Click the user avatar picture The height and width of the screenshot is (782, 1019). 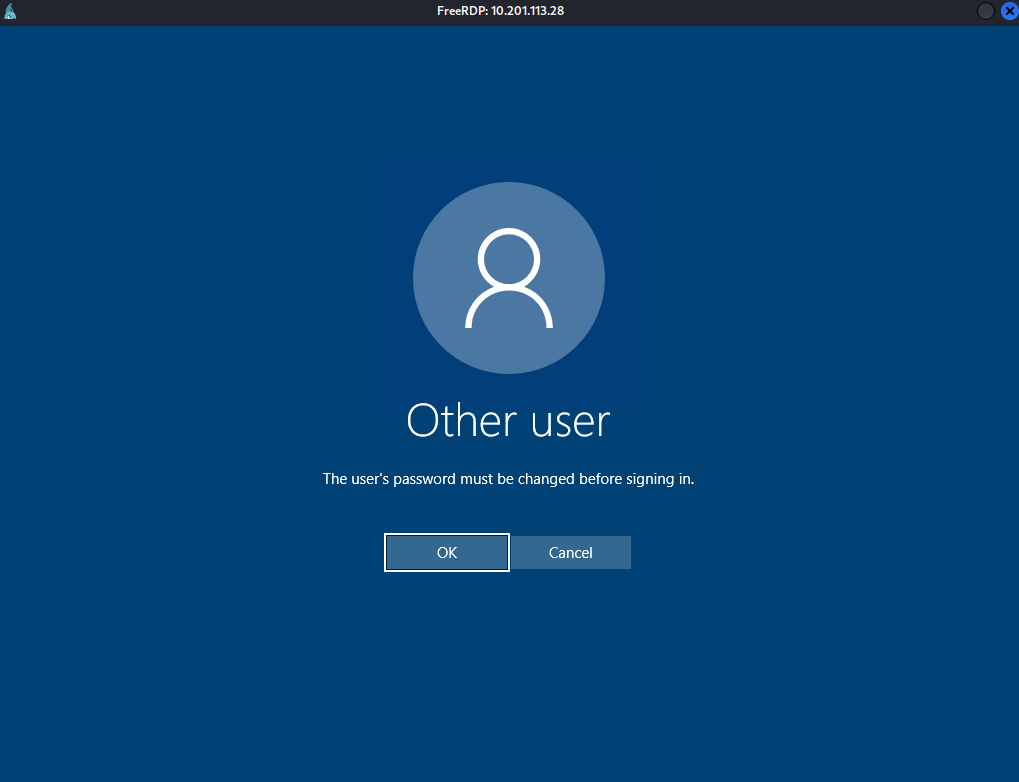509,278
